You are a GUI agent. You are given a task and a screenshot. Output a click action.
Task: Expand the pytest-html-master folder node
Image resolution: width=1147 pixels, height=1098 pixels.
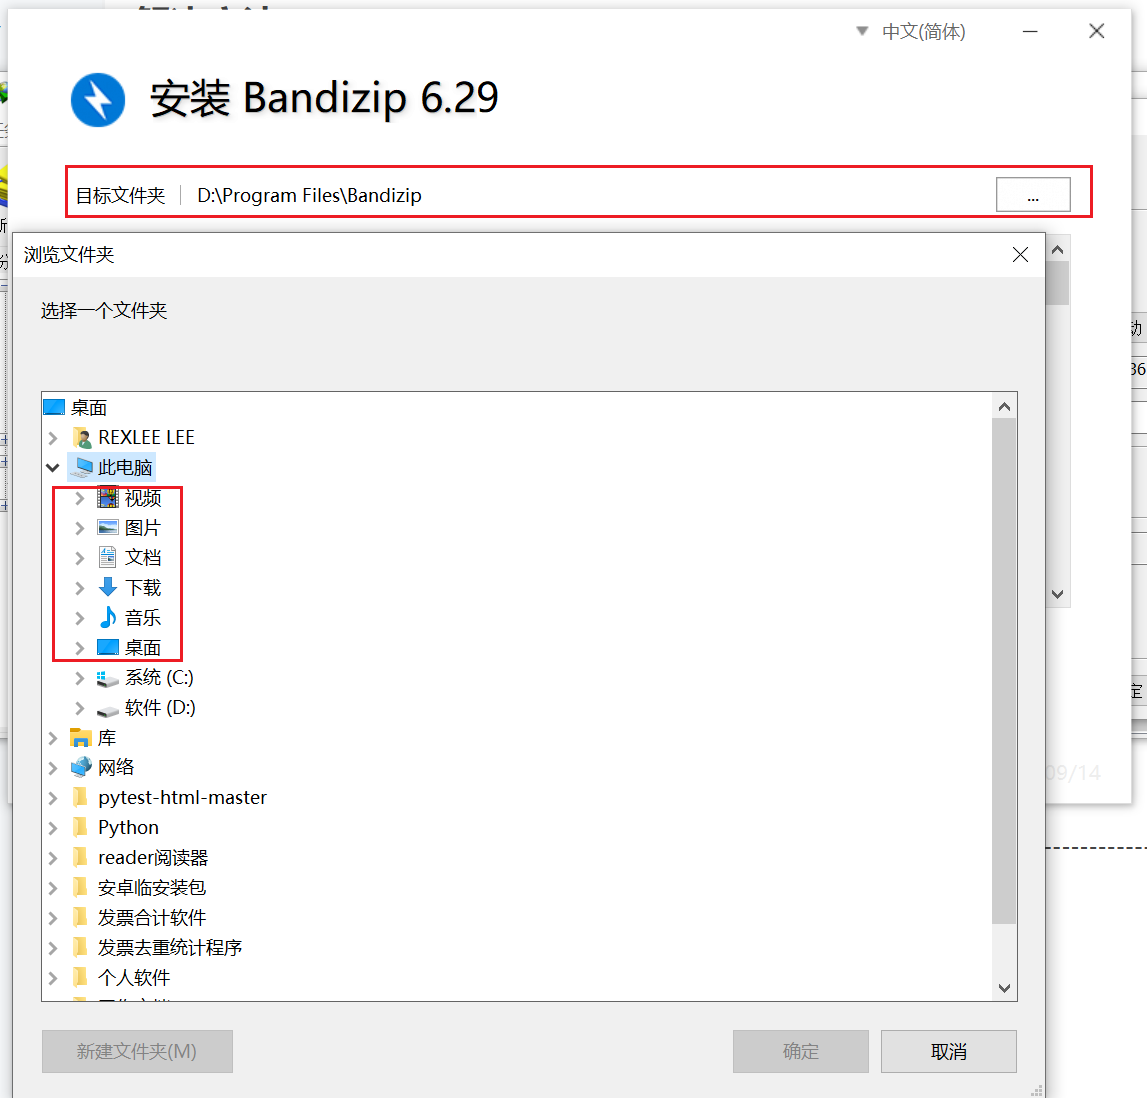[53, 798]
